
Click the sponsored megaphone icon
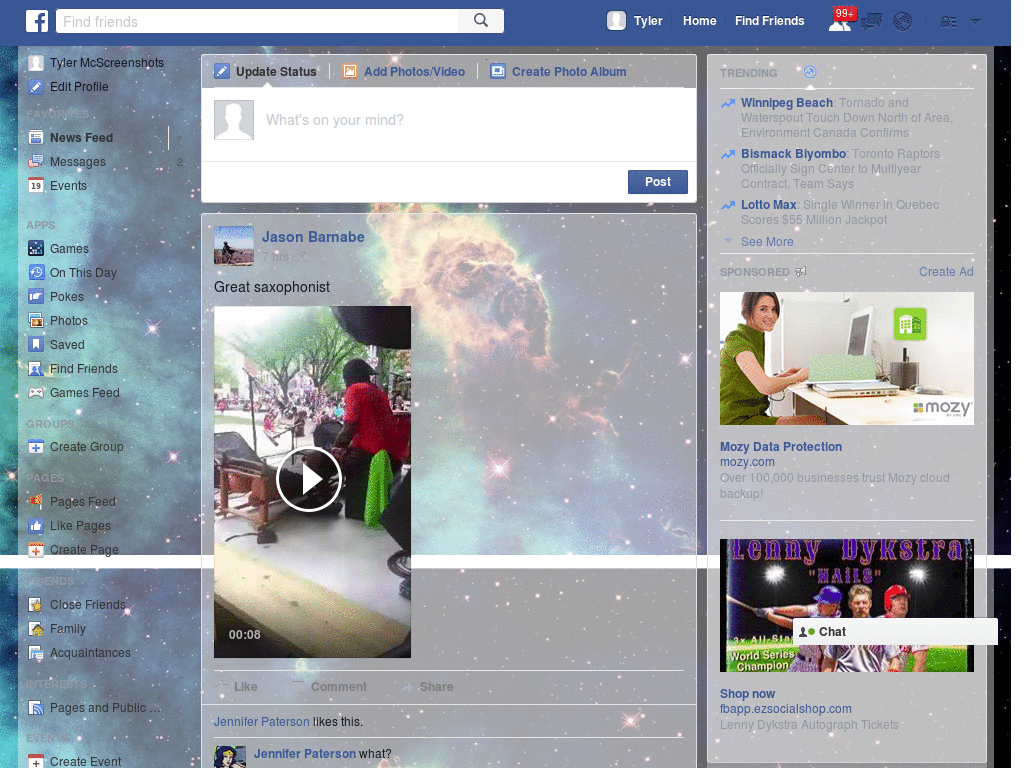pyautogui.click(x=801, y=272)
